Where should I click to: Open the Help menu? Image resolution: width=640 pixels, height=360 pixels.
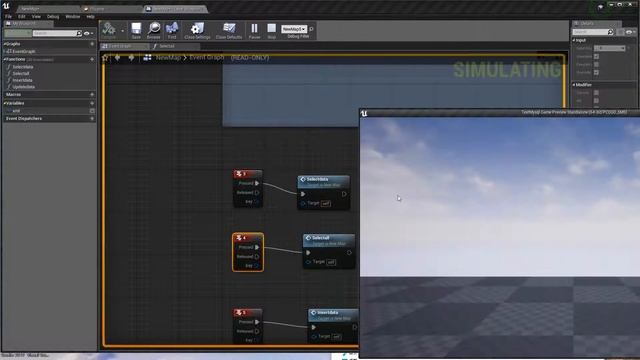[x=91, y=16]
